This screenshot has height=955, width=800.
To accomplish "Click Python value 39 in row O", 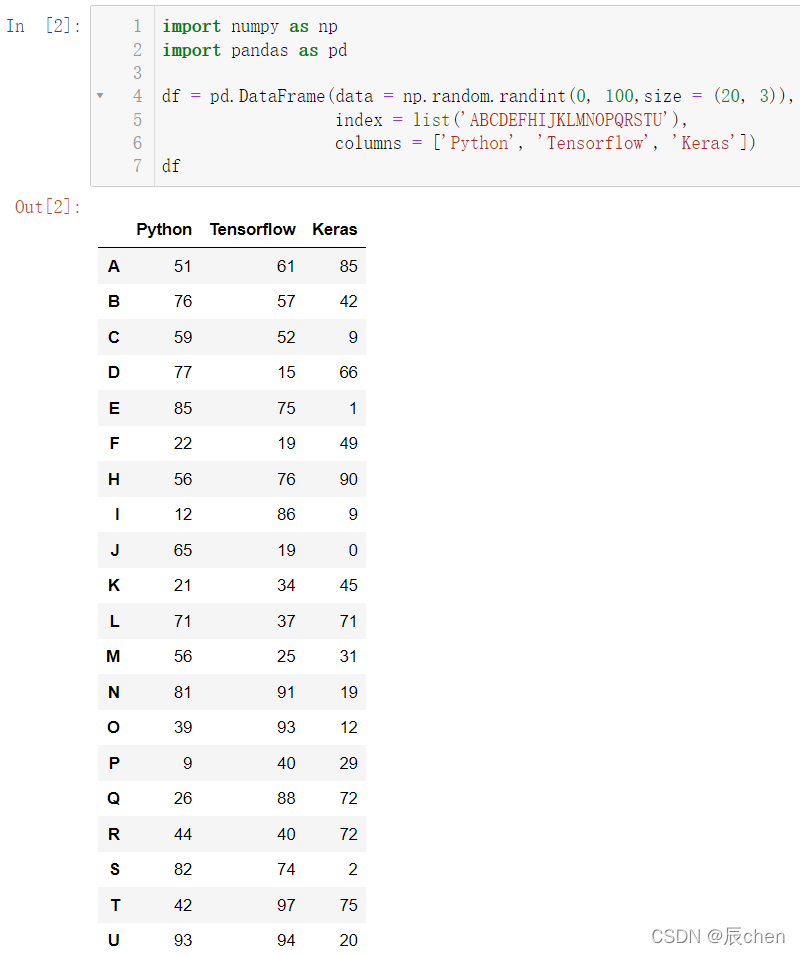I will (183, 727).
